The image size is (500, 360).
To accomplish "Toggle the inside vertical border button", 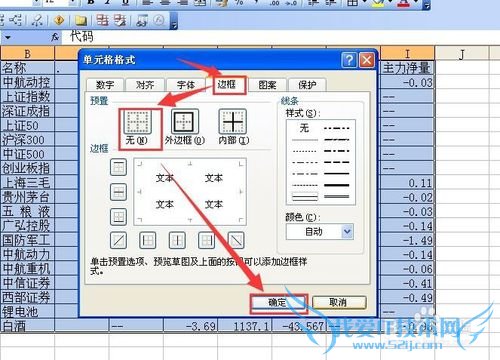I will (177, 240).
